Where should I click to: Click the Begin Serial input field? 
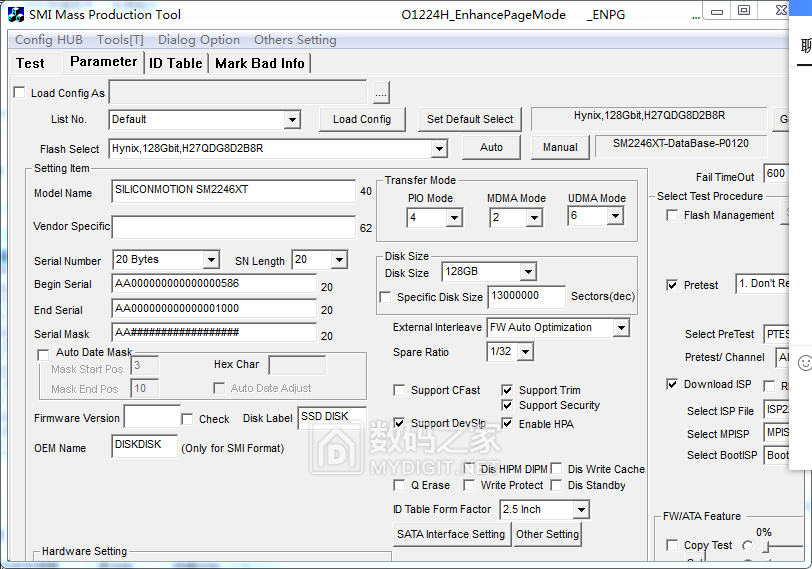coord(214,284)
